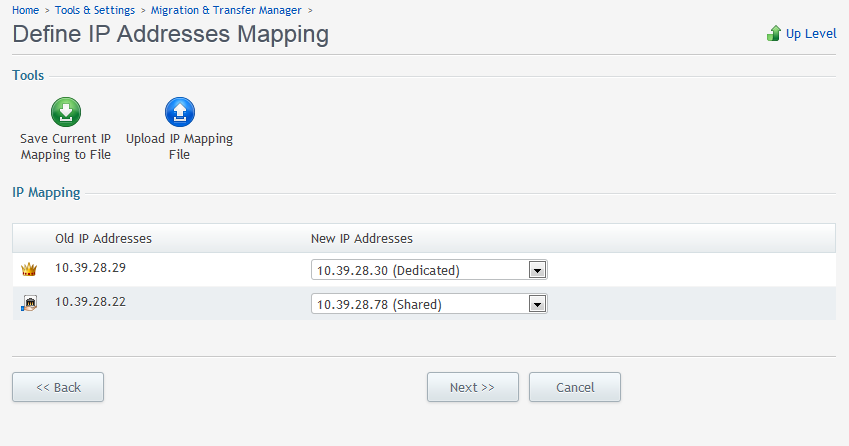The image size is (849, 446).
Task: Open Tools & Settings breadcrumb link
Action: pyautogui.click(x=95, y=10)
